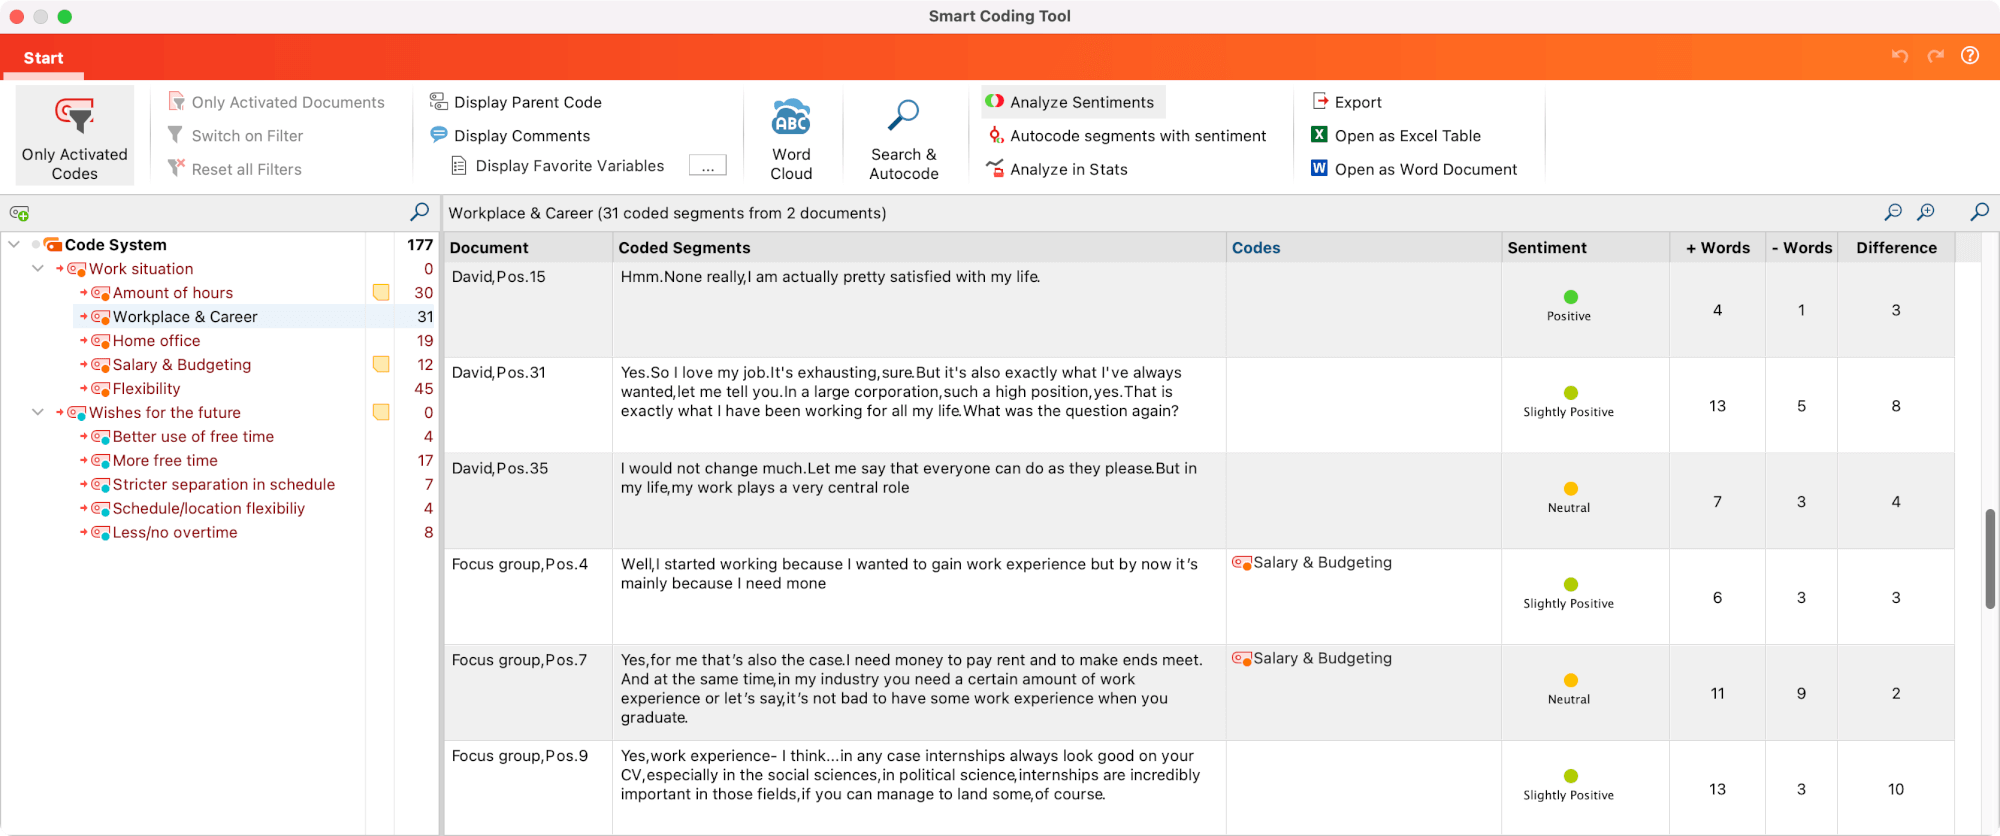The width and height of the screenshot is (2000, 836).
Task: Select the Start ribbon tab
Action: pyautogui.click(x=43, y=58)
